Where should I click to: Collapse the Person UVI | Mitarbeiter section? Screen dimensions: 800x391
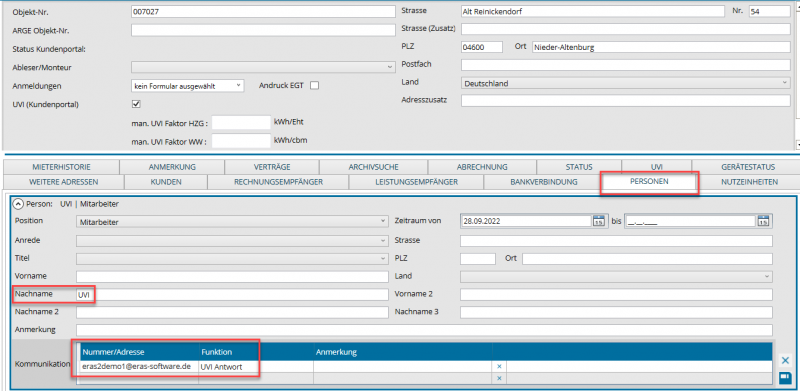(18, 204)
